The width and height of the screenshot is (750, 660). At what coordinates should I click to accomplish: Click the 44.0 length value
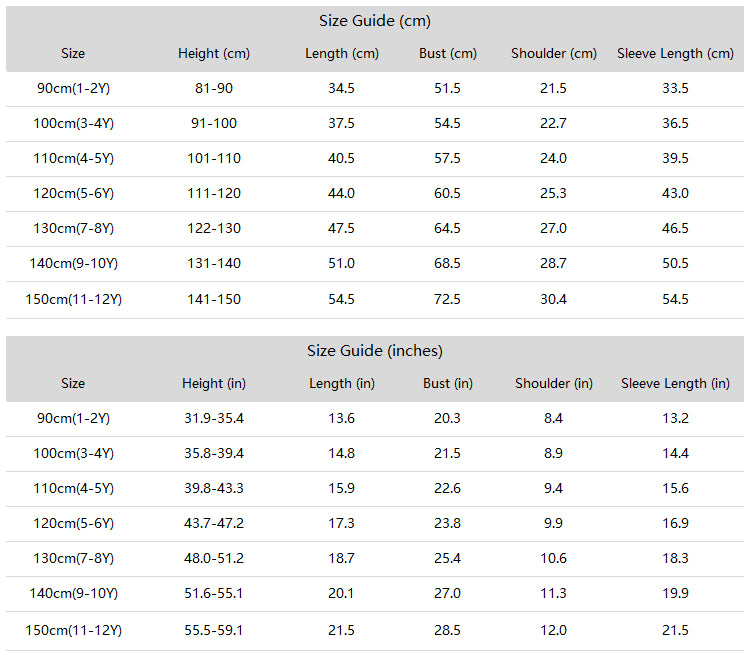pyautogui.click(x=341, y=193)
